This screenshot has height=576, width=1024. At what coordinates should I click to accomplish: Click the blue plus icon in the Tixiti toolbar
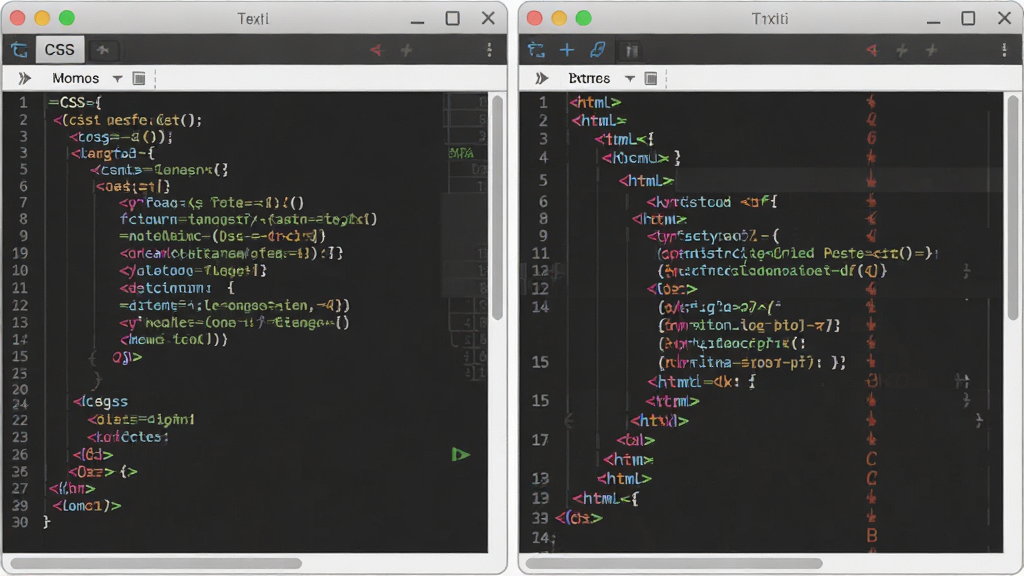point(567,50)
